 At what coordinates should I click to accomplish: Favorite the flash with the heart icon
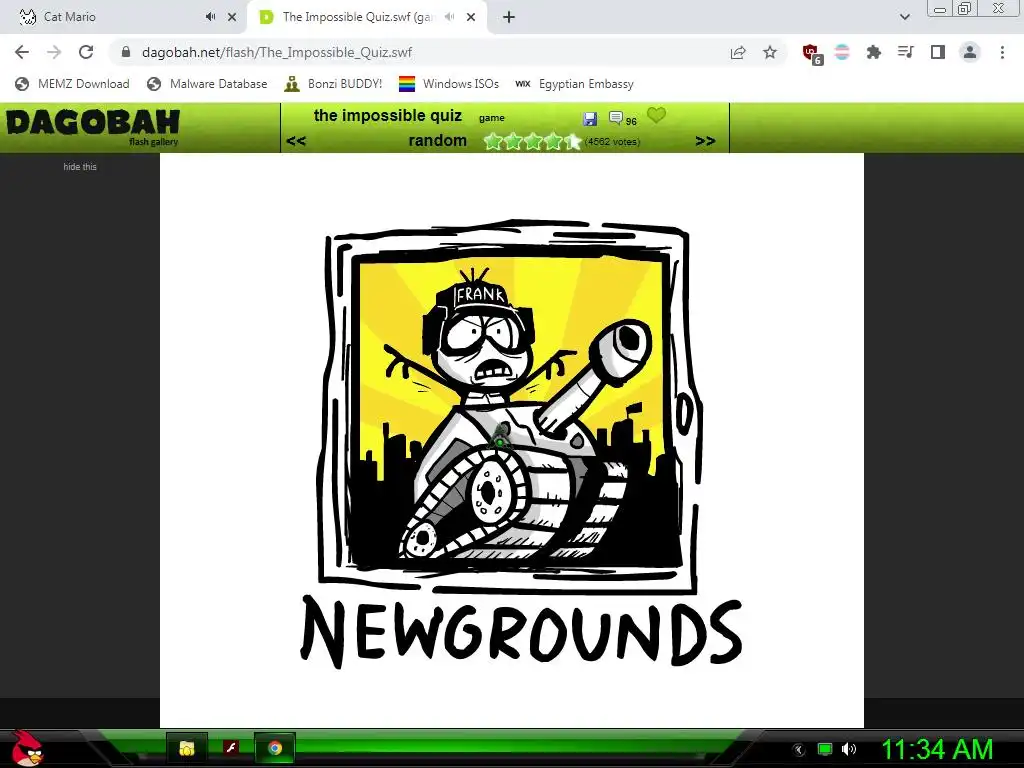[656, 116]
